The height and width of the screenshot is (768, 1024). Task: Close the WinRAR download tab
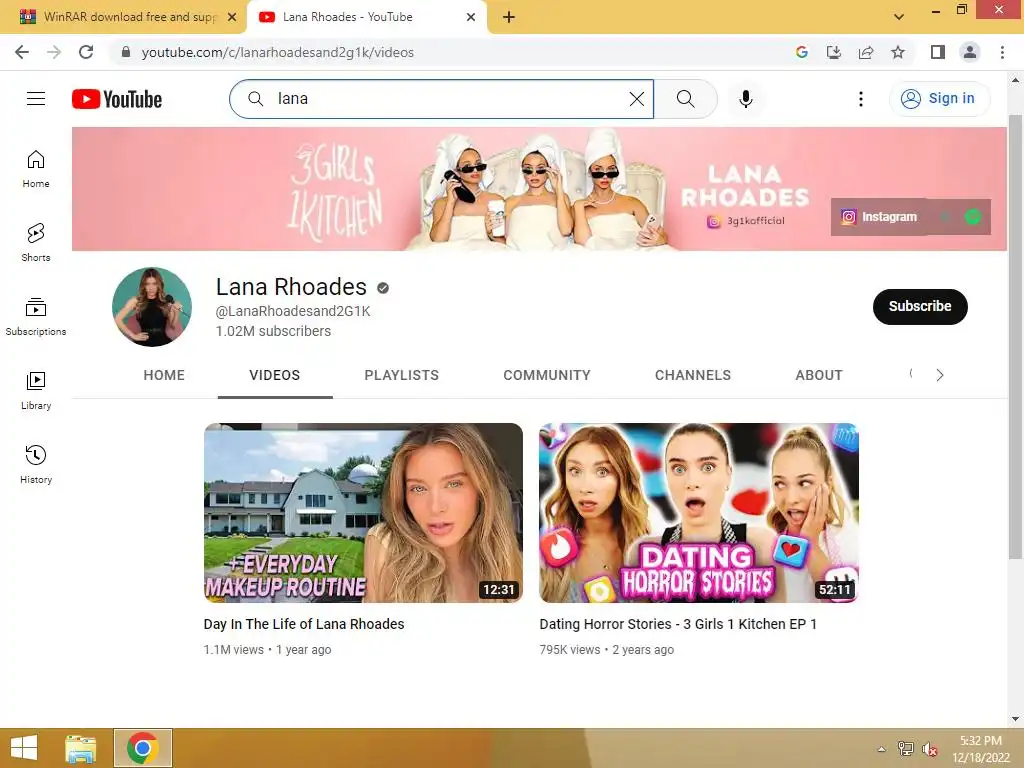(x=232, y=17)
